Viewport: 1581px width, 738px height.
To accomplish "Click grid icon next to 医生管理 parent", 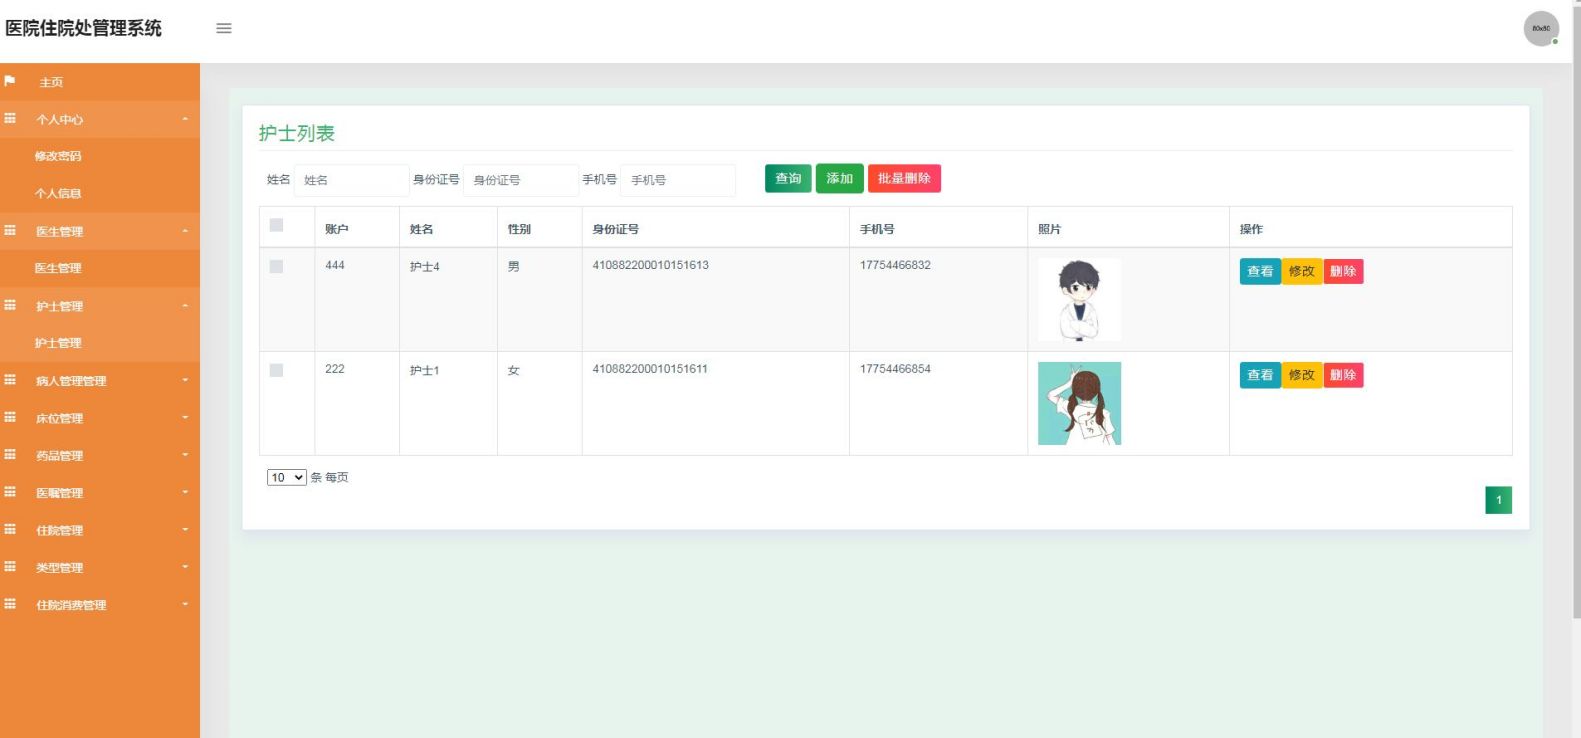I will [10, 230].
